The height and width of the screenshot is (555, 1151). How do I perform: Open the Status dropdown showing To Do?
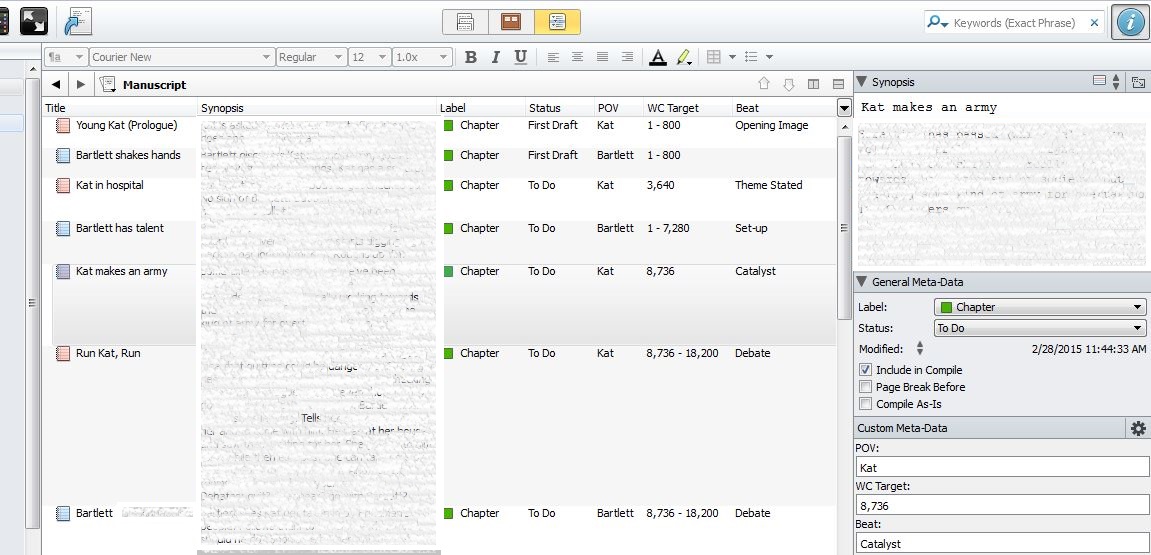1040,328
